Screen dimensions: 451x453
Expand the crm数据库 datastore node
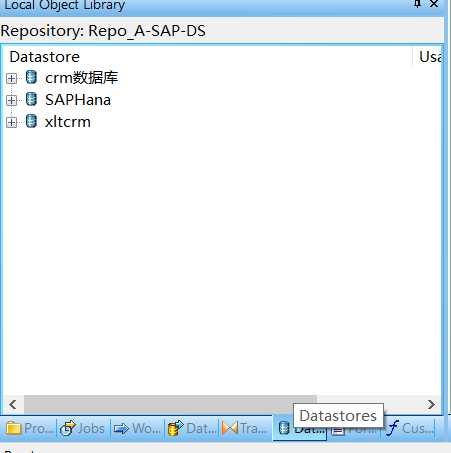pyautogui.click(x=11, y=79)
